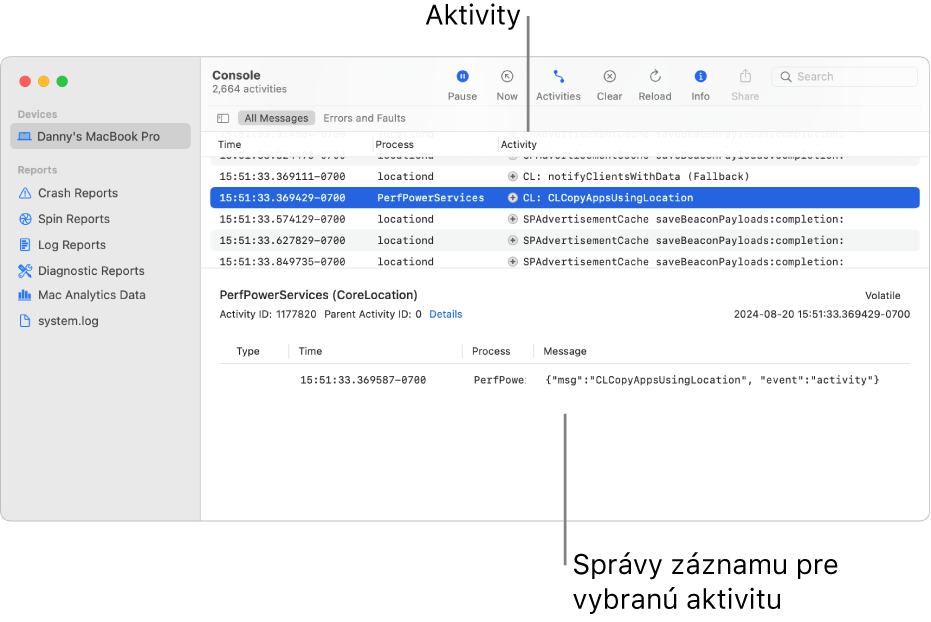Select Danny's MacBook Pro device

(x=100, y=137)
